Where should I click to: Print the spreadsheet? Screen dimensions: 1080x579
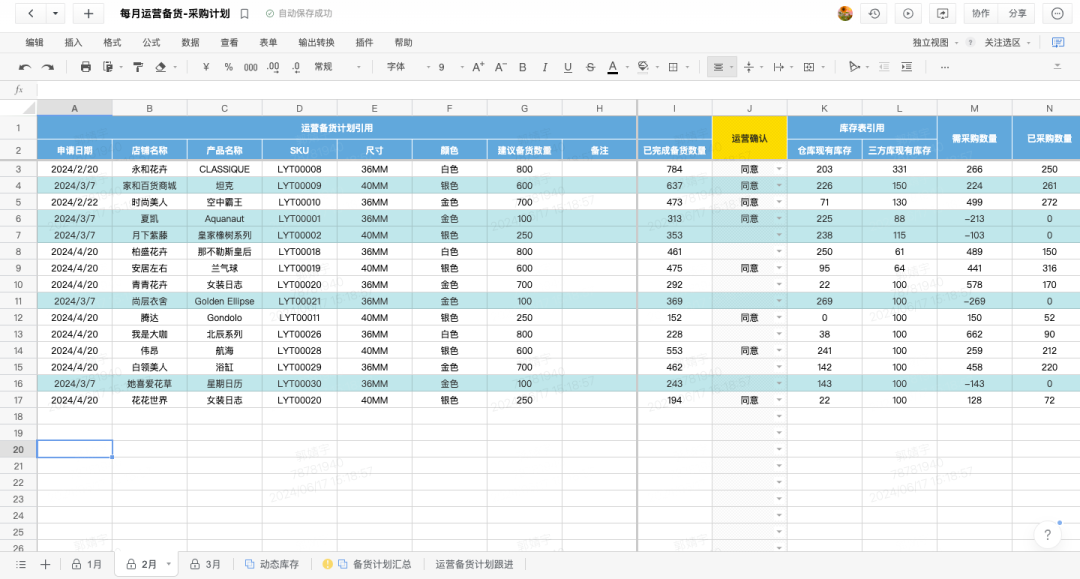click(x=85, y=67)
